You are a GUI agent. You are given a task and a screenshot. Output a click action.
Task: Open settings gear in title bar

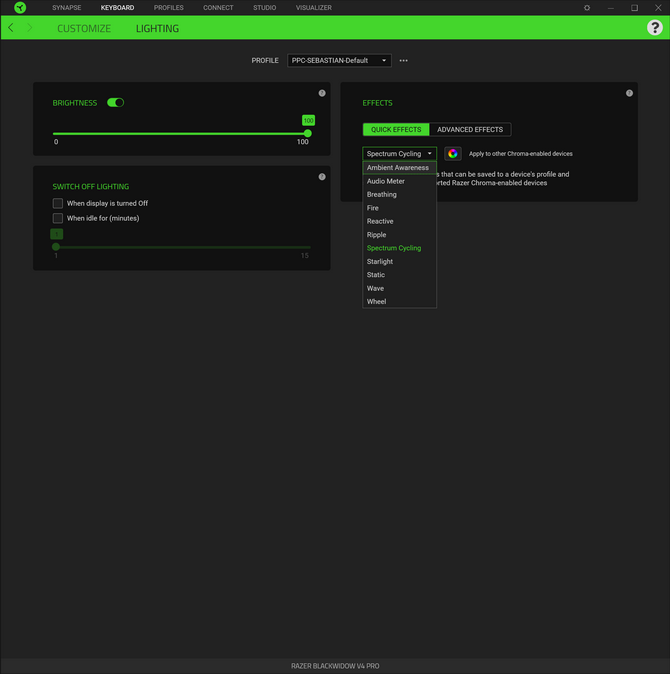click(x=587, y=8)
